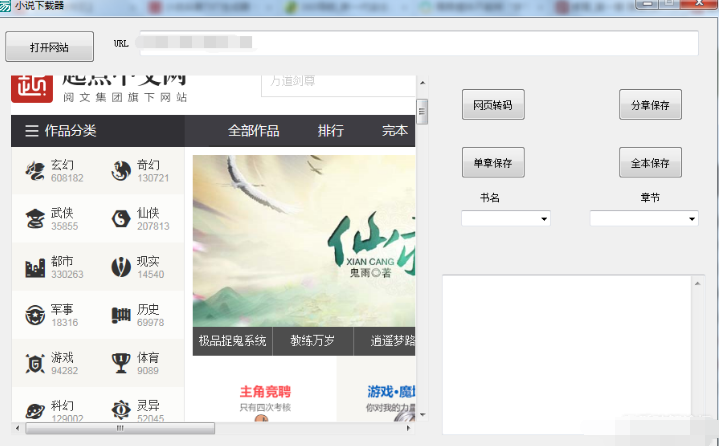
Task: Select the 逍遥梦路 banner tab
Action: 385,341
